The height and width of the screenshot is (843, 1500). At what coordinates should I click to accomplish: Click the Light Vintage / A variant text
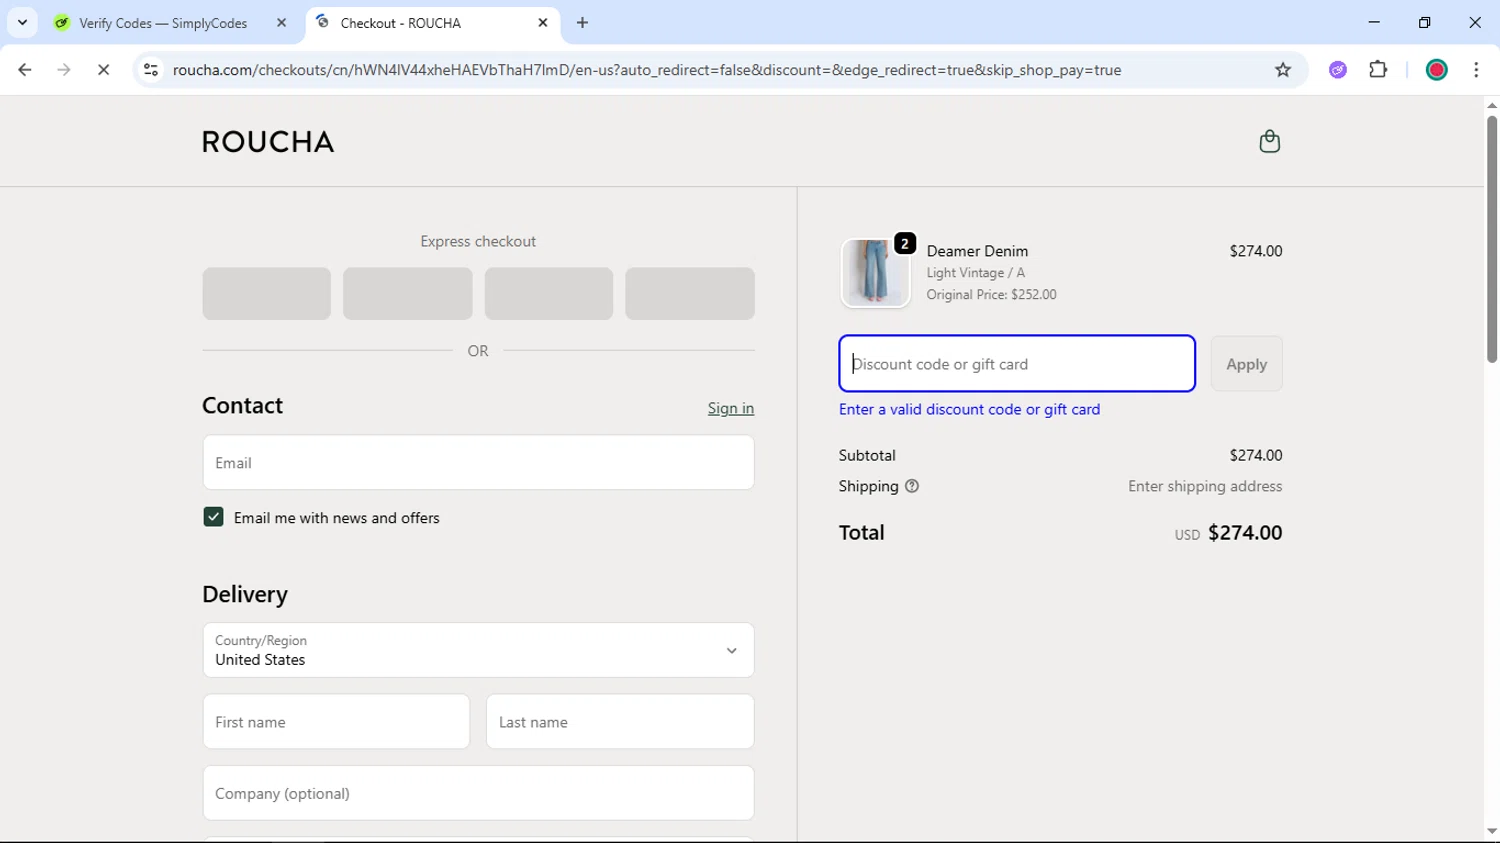[975, 273]
